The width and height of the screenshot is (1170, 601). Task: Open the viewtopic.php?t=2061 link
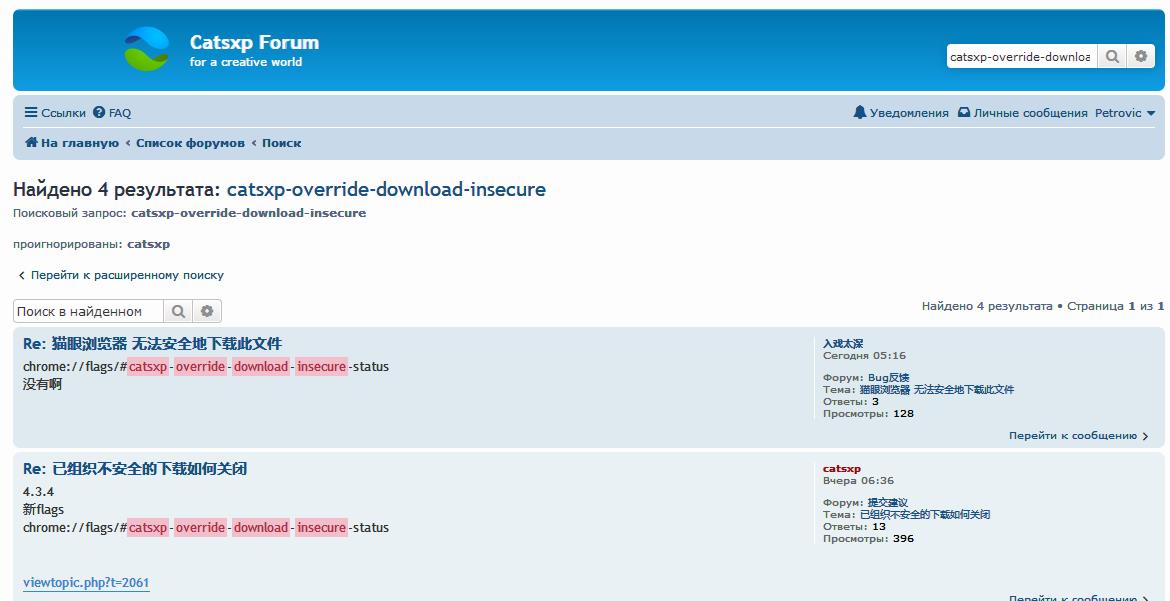87,582
